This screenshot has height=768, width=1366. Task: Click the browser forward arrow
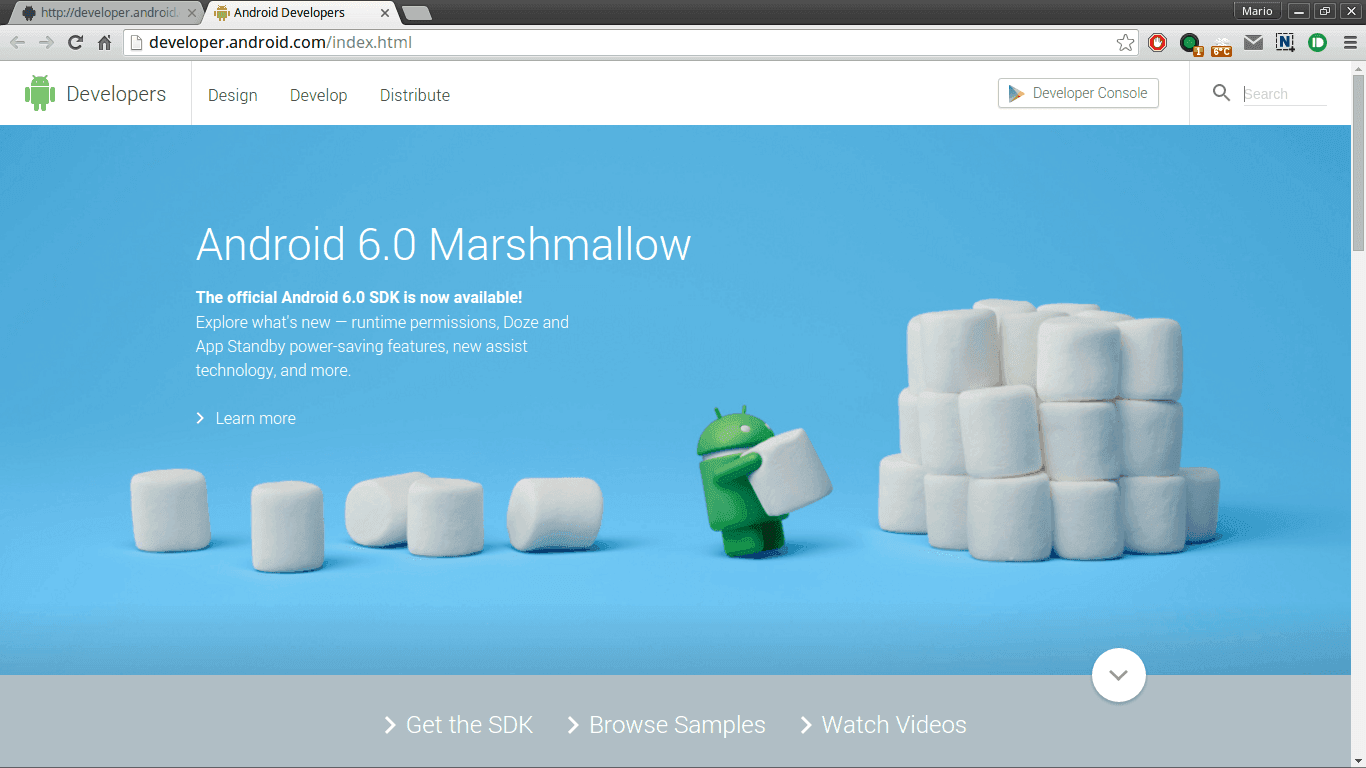pyautogui.click(x=46, y=42)
